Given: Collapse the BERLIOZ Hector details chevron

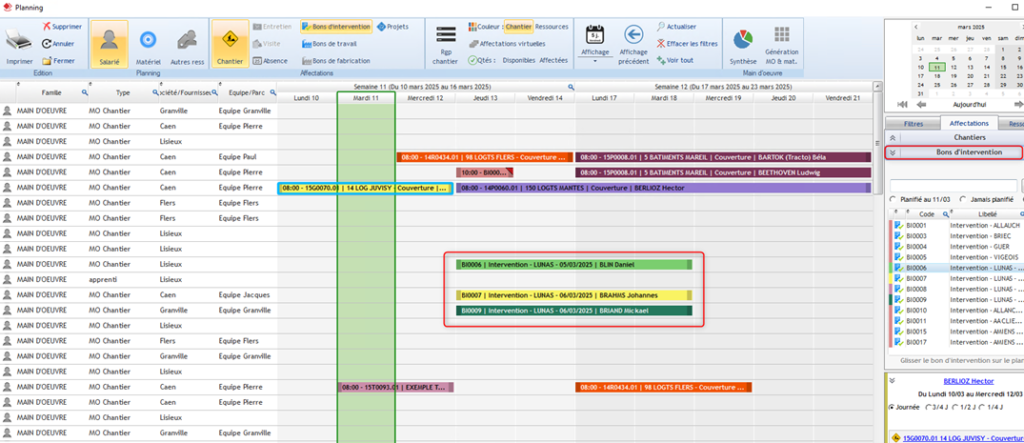Looking at the screenshot, I should coord(893,380).
